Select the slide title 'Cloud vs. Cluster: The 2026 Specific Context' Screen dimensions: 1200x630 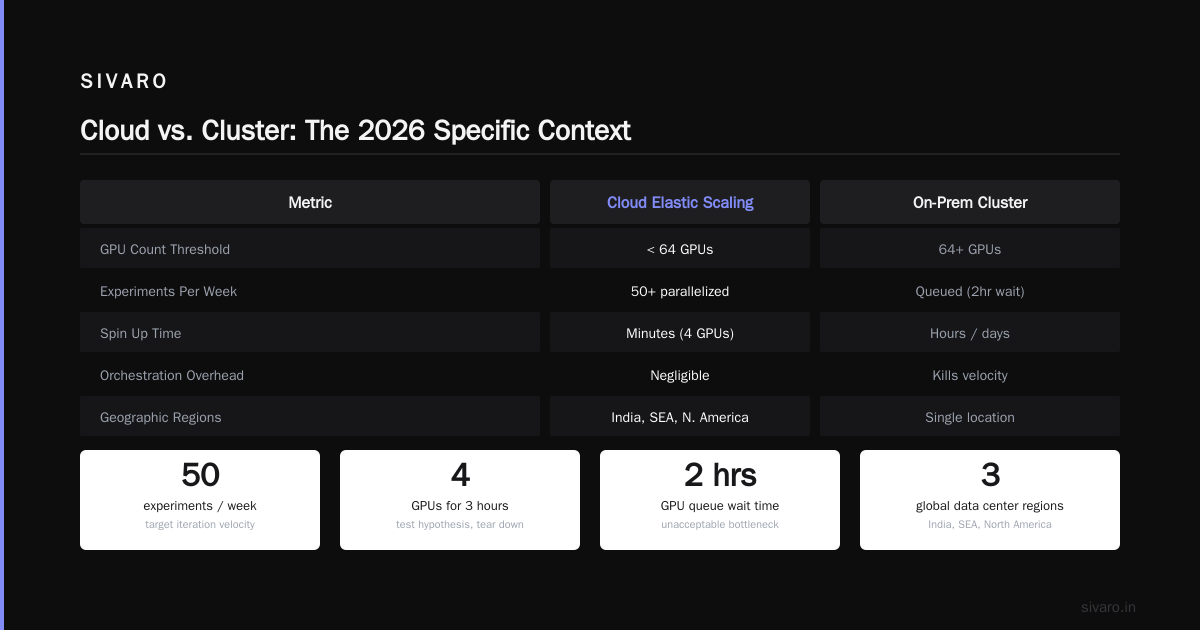(x=355, y=131)
